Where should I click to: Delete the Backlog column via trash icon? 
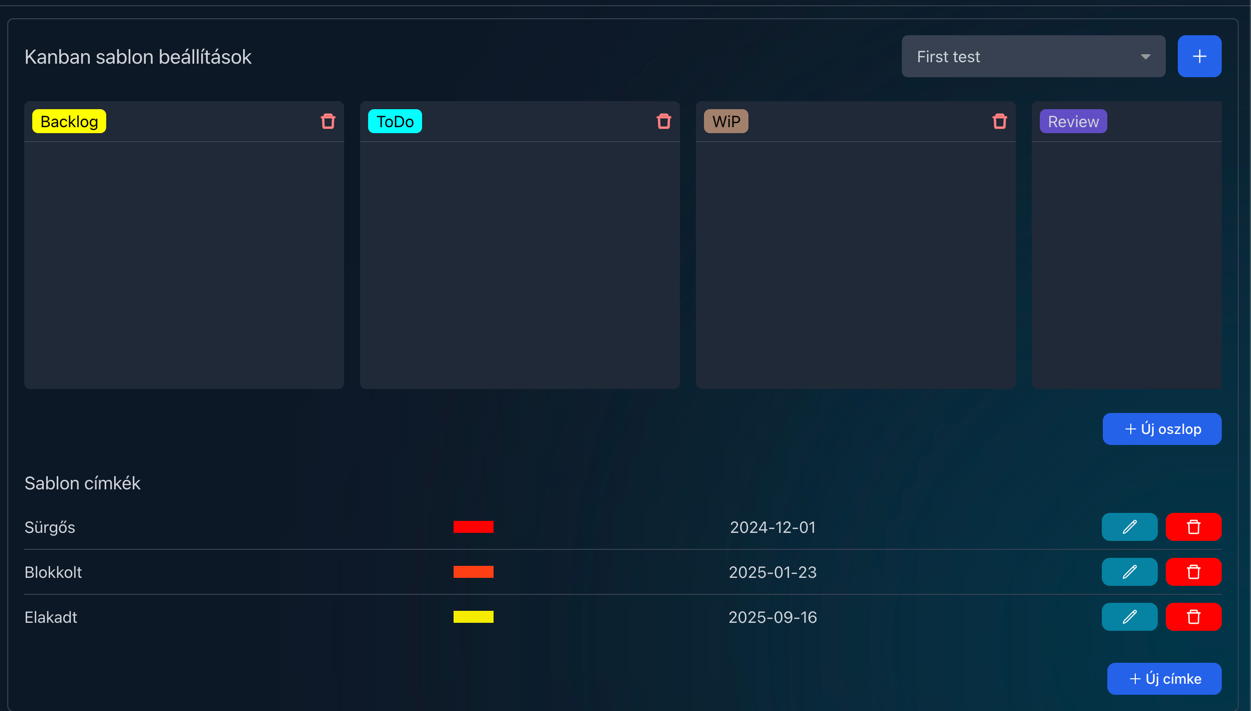click(328, 121)
